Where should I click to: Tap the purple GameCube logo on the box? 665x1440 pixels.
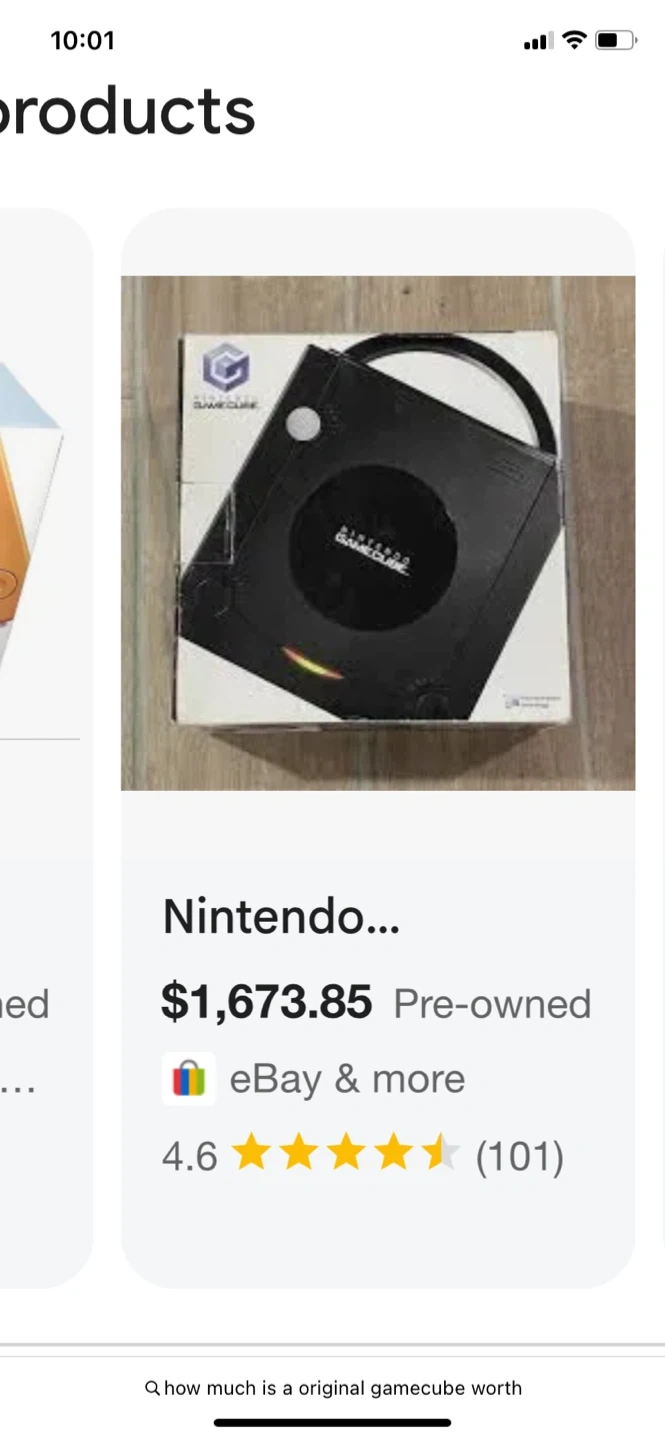[226, 368]
